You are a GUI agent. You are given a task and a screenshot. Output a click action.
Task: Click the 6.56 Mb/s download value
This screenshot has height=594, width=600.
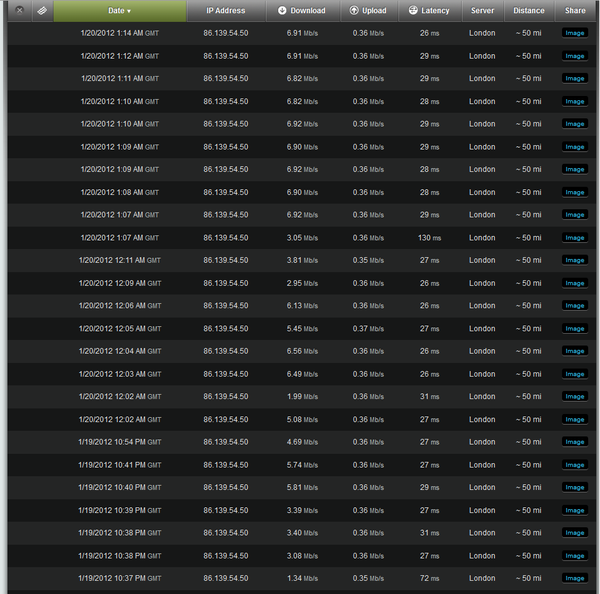tap(302, 351)
